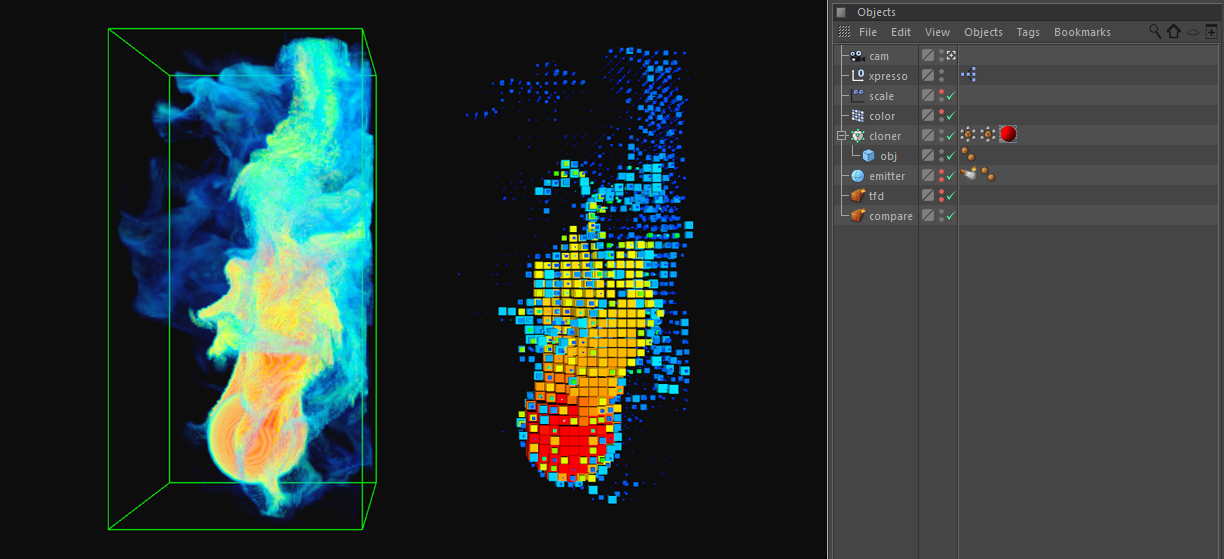Select the camera target tag on cam row
1224x559 pixels.
pyautogui.click(x=951, y=56)
